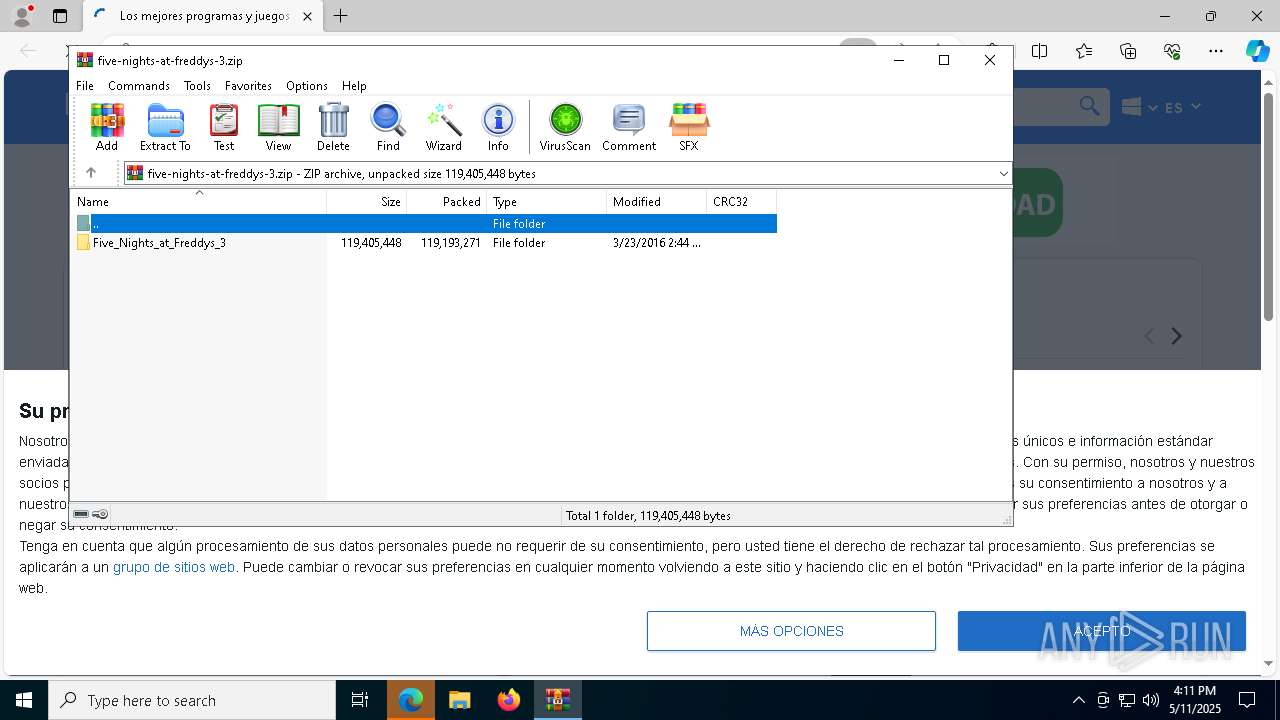Open Edge split screen icon
The image size is (1280, 720).
[1040, 51]
